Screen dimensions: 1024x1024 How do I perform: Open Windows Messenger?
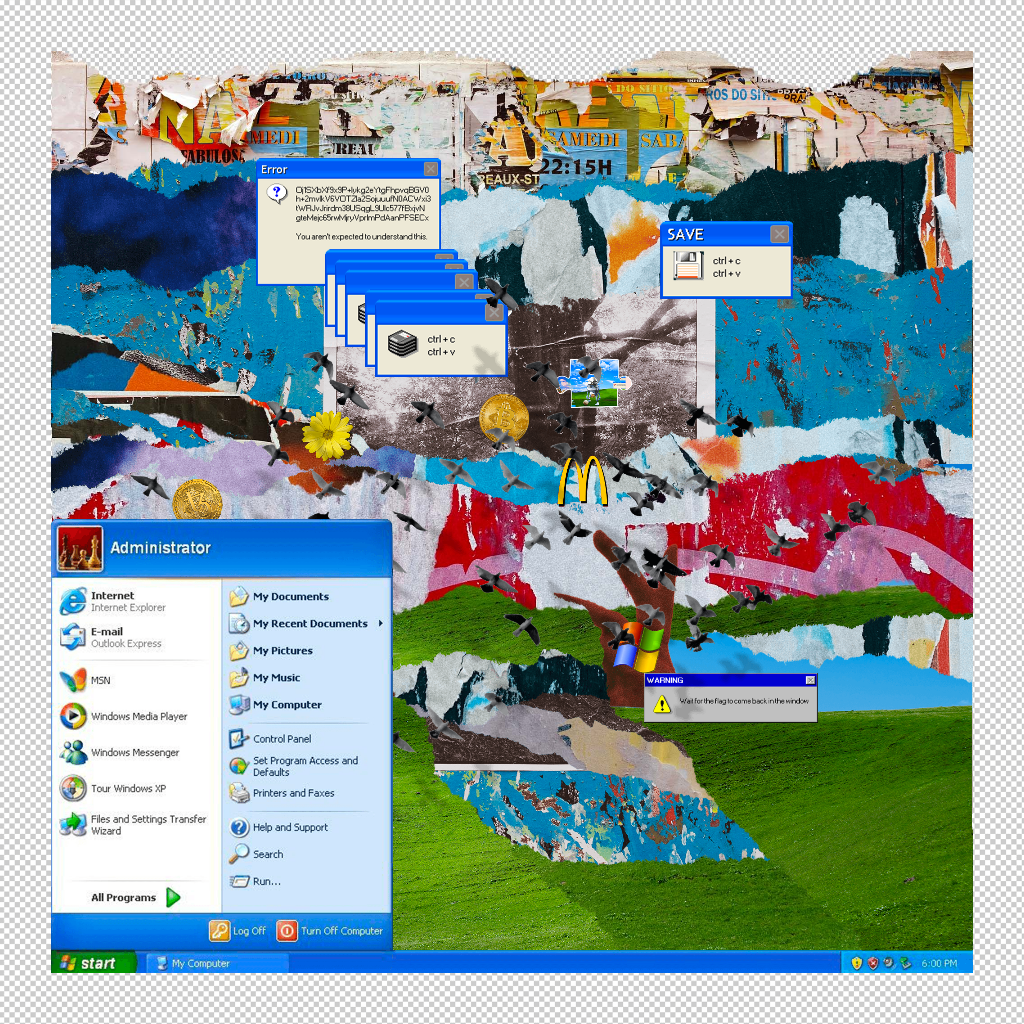click(x=120, y=752)
